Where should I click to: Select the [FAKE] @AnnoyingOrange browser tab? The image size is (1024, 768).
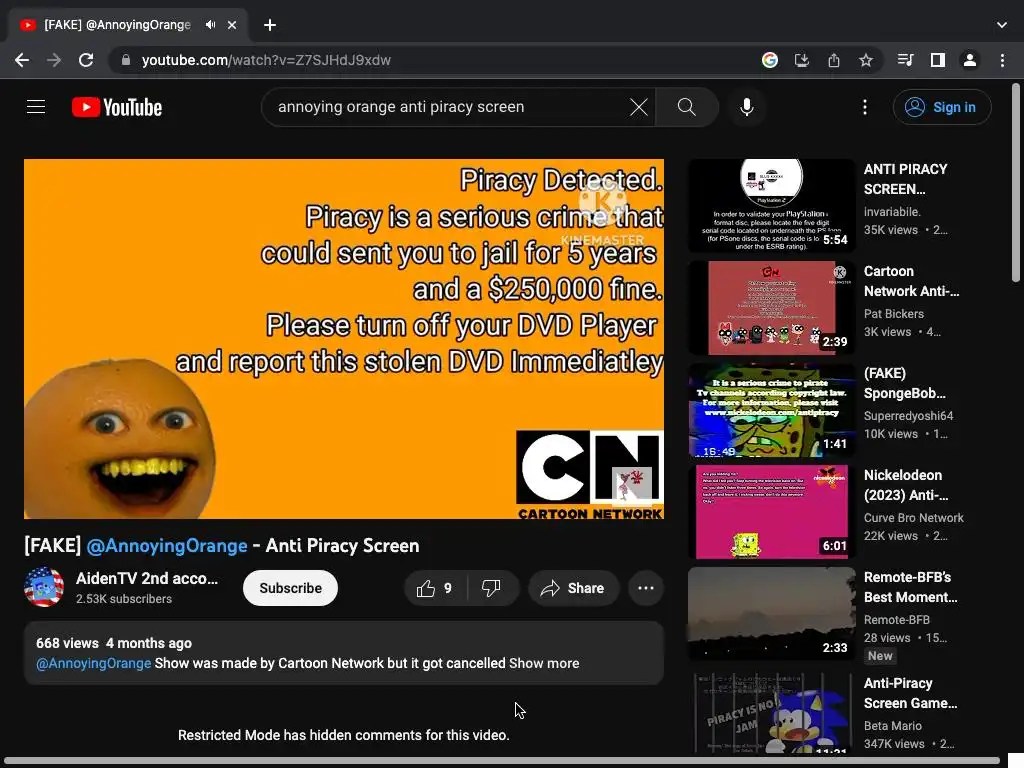point(118,25)
